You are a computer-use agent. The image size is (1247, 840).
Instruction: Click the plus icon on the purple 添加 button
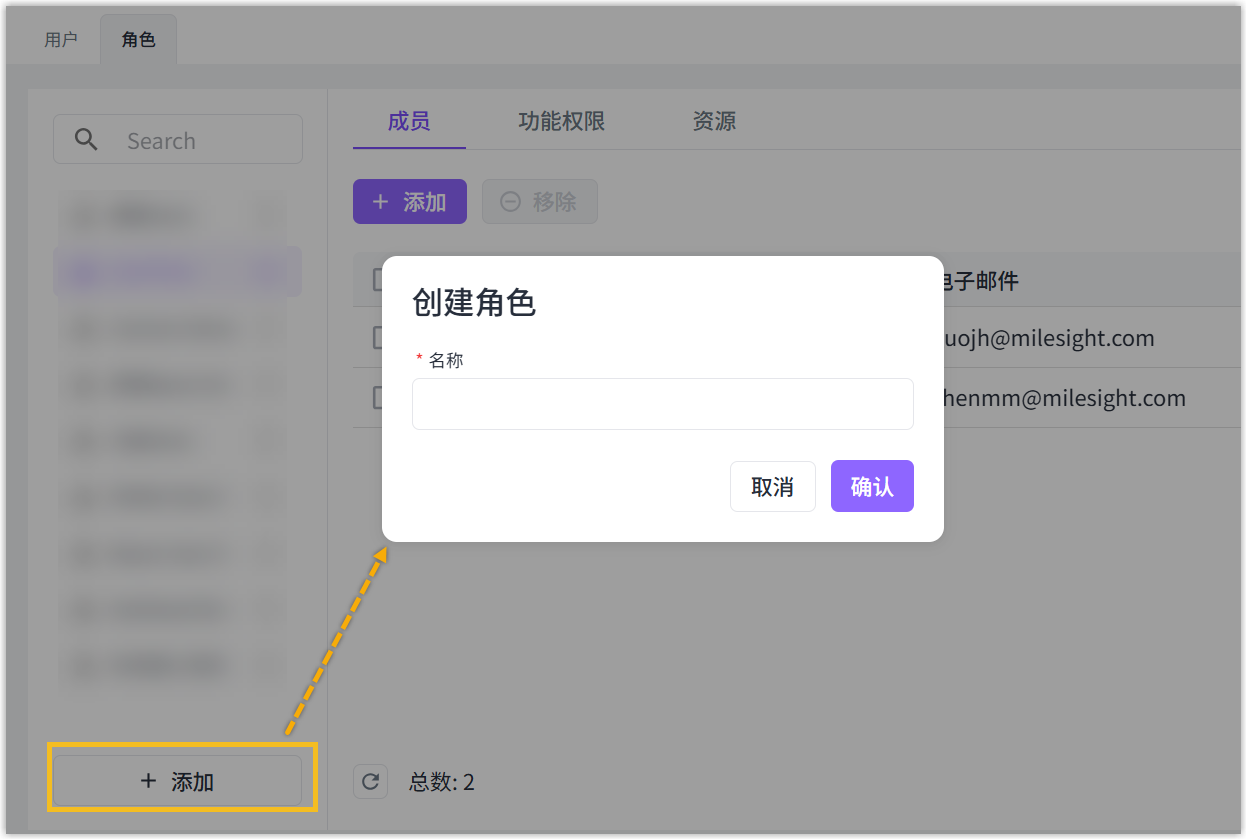[x=380, y=202]
